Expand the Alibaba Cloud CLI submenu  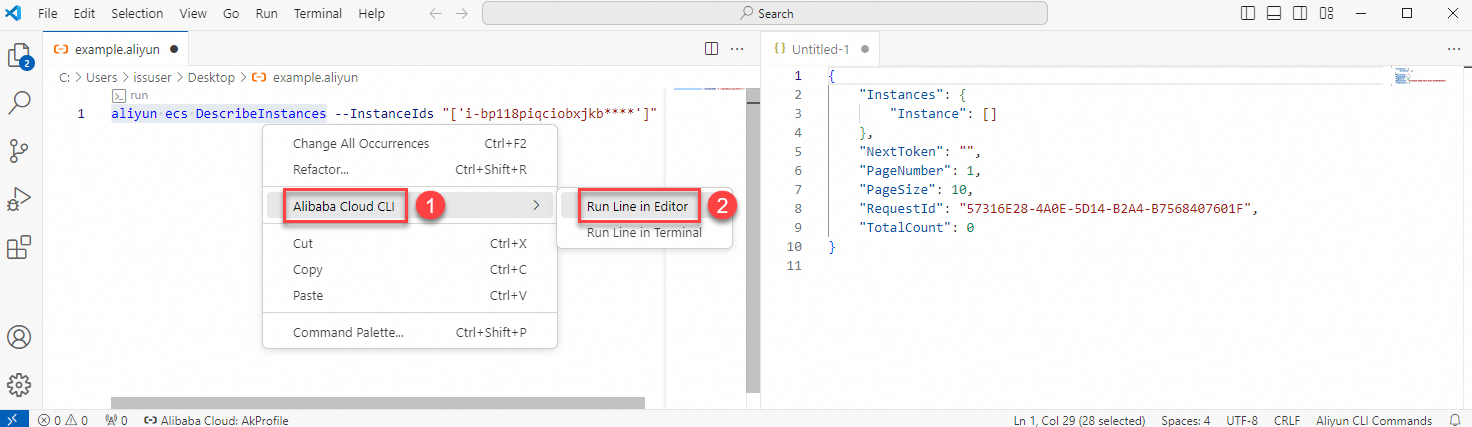(x=410, y=206)
